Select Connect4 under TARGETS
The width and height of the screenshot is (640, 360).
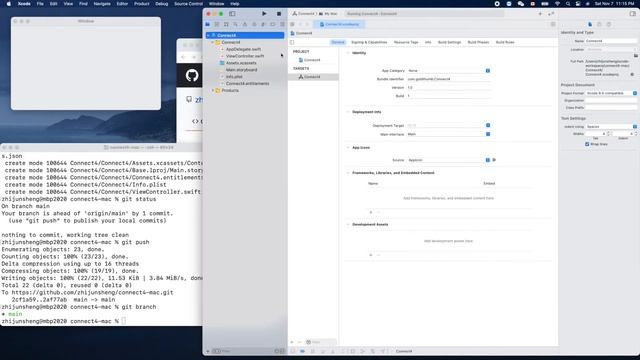tap(313, 77)
